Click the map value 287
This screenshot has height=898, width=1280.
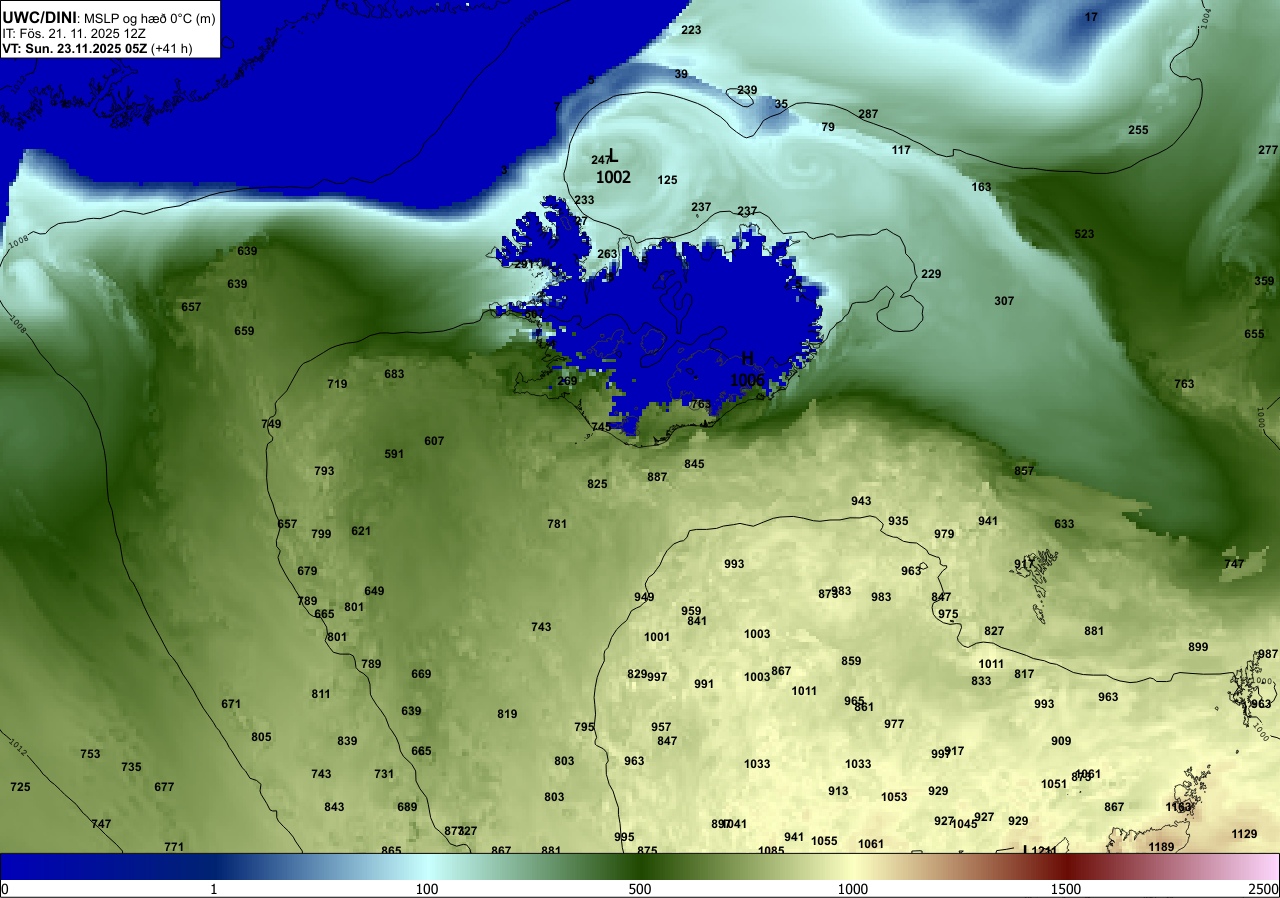868,114
